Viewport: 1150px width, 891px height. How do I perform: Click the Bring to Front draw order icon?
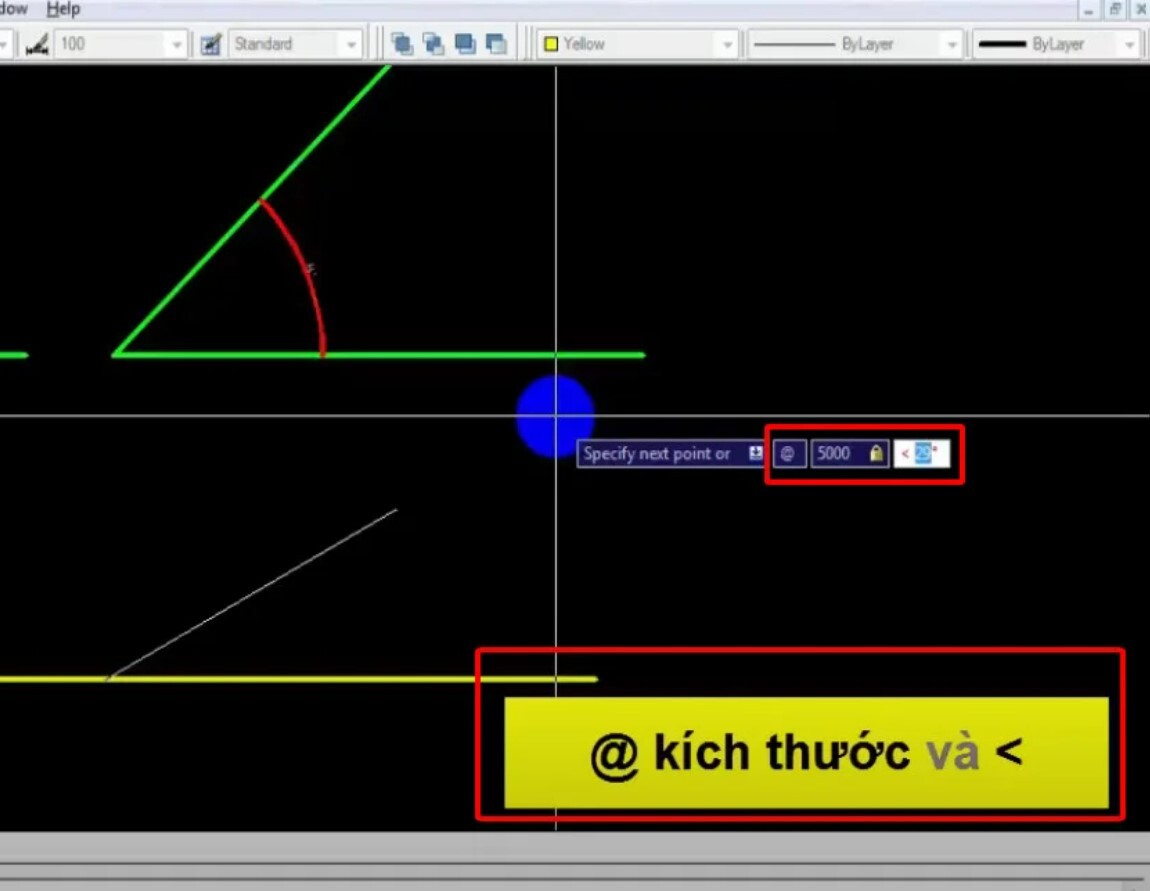click(x=402, y=44)
